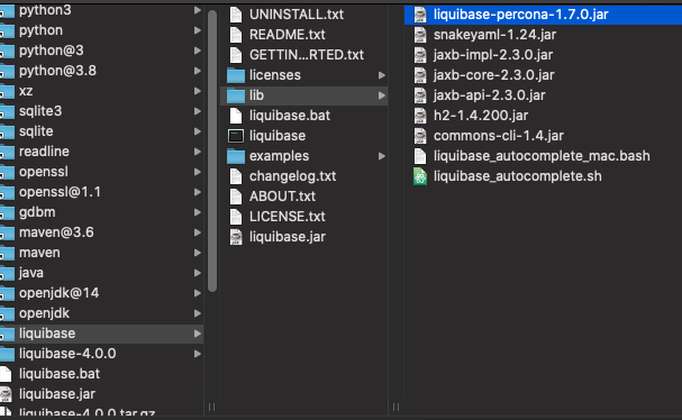Expand the openssl@1.1 folder arrow
Viewport: 682px width, 420px height.
[197, 192]
